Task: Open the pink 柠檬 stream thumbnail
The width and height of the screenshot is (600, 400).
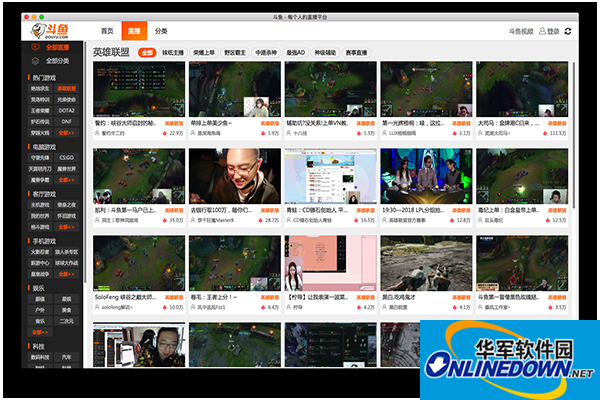Action: click(331, 263)
